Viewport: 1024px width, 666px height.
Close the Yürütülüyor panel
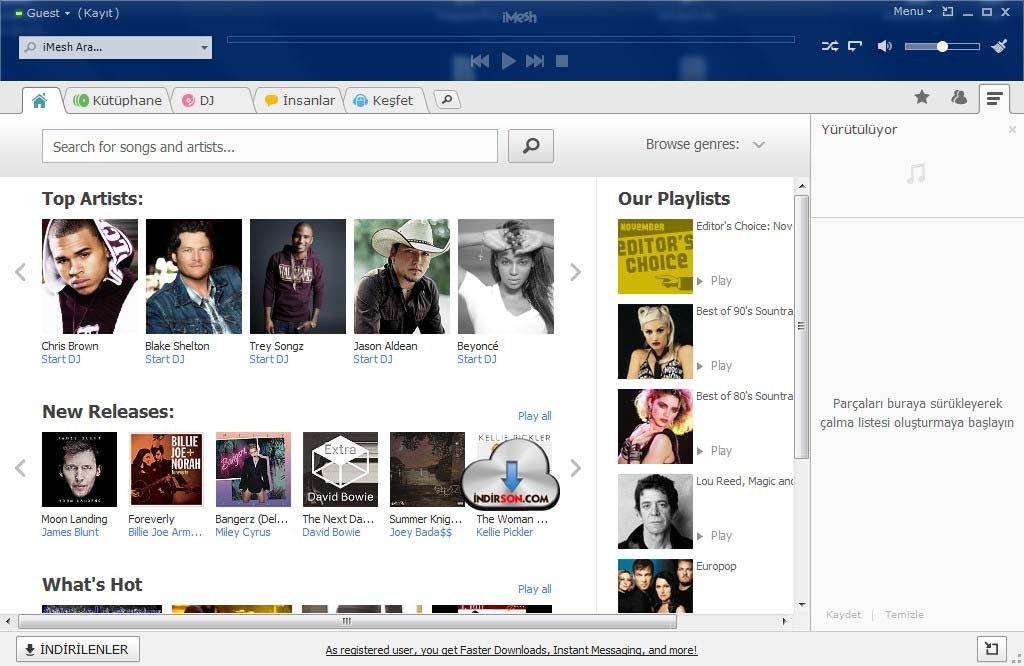tap(1012, 129)
